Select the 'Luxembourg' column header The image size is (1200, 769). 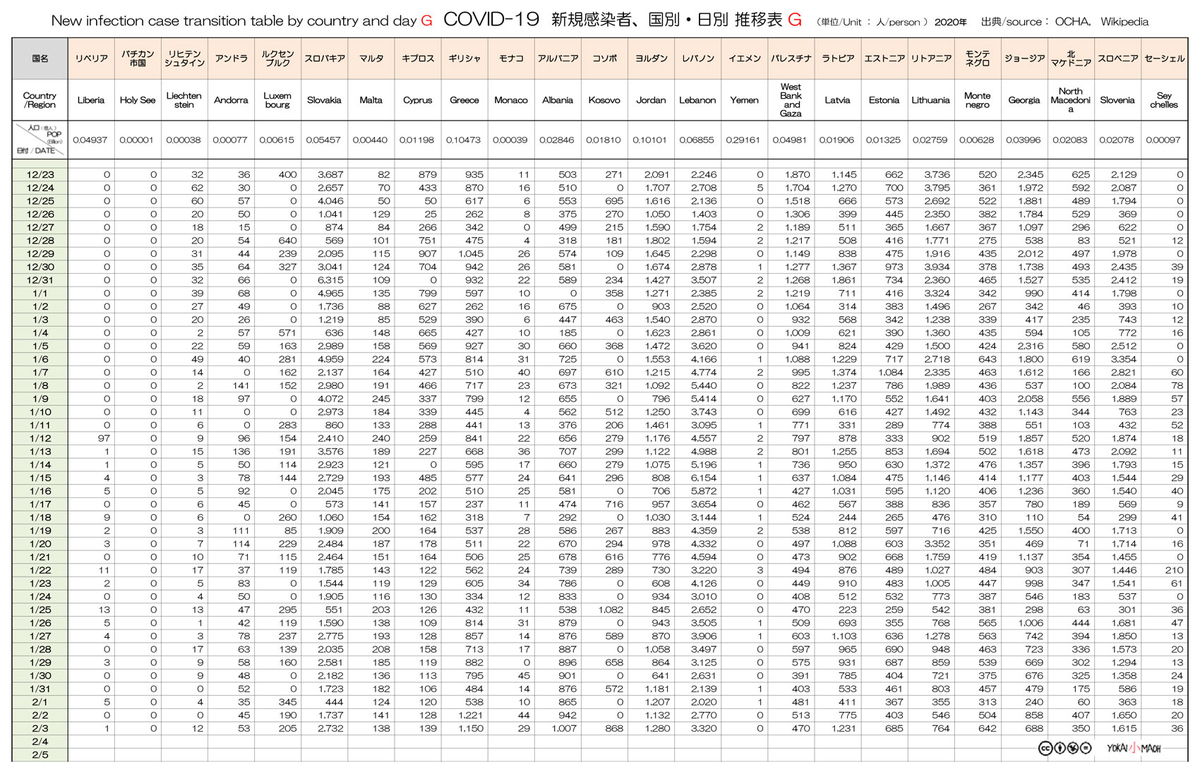(276, 100)
